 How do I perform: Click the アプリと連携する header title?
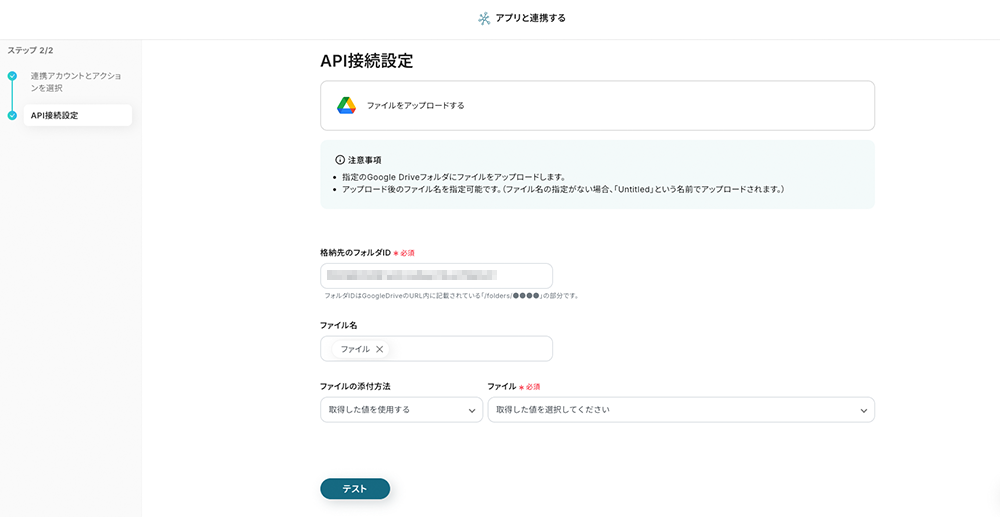(x=530, y=18)
